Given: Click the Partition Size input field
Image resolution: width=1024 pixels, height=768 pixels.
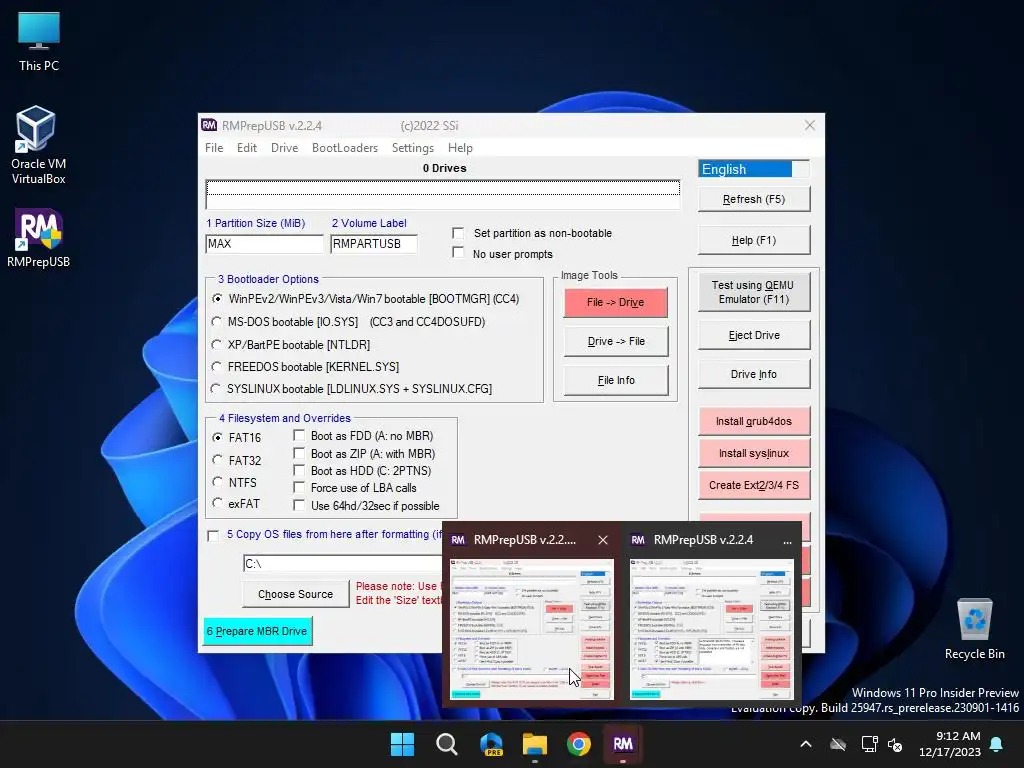Looking at the screenshot, I should (264, 244).
